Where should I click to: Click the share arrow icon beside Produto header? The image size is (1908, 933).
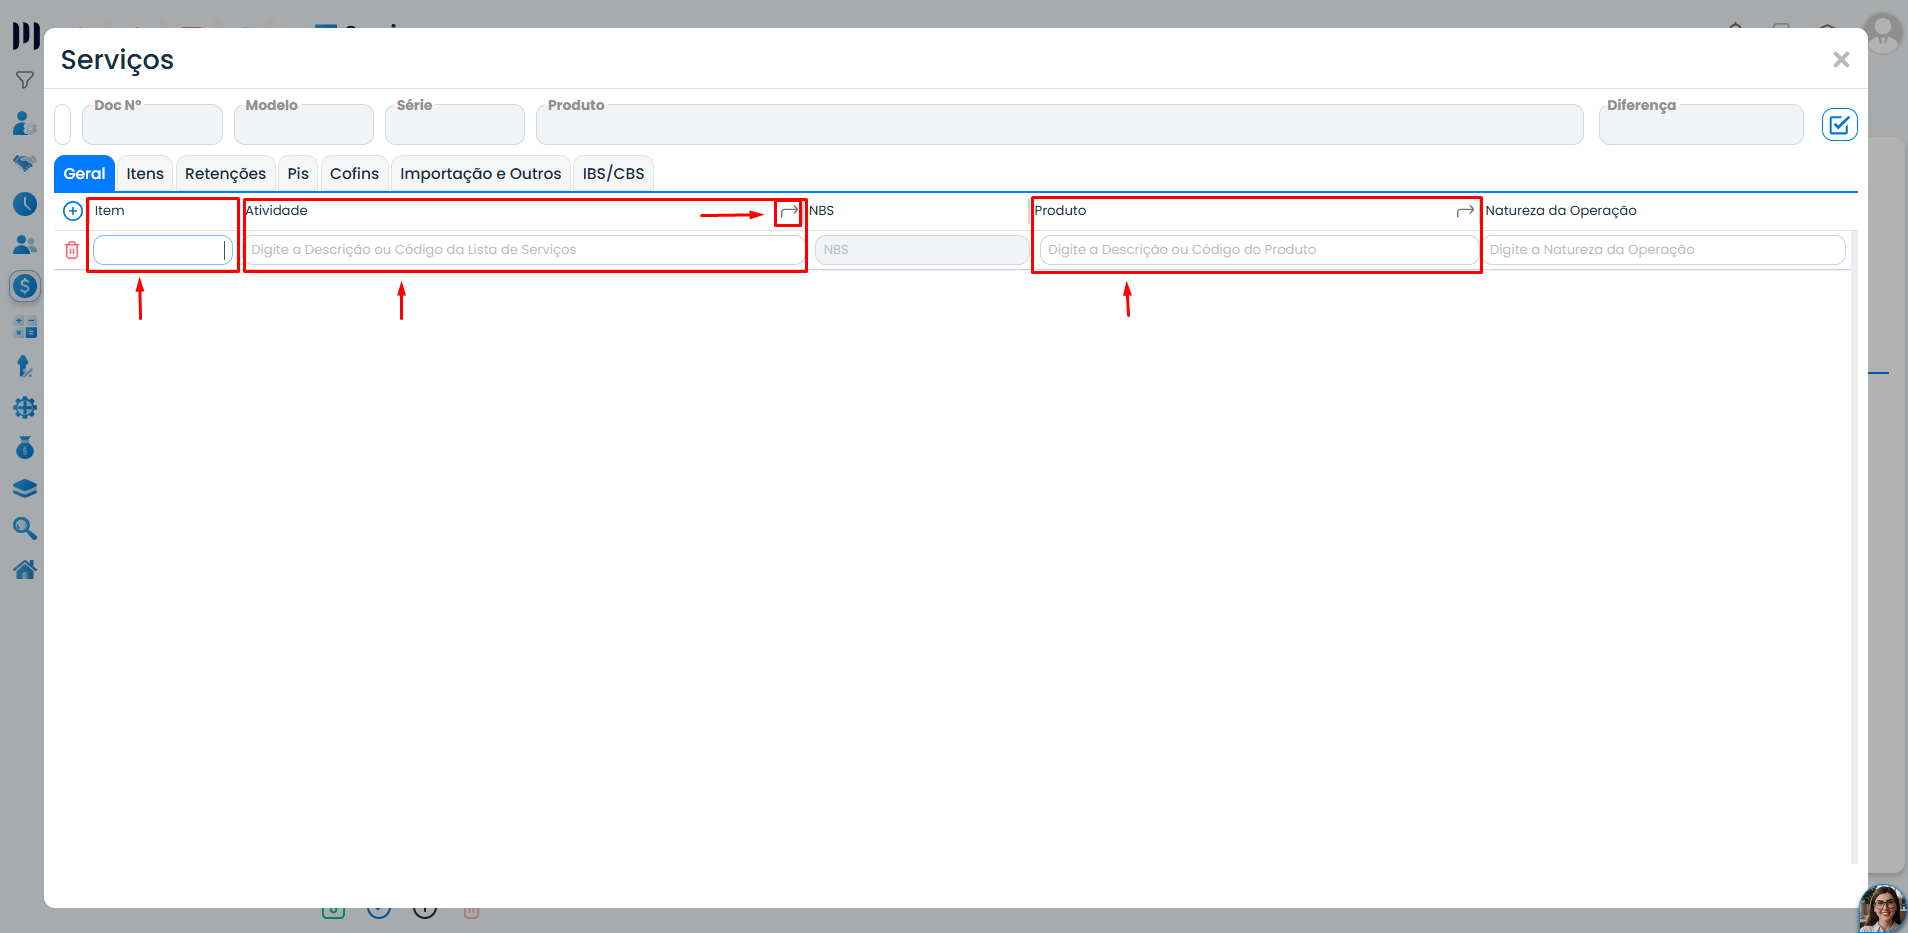pos(1465,212)
